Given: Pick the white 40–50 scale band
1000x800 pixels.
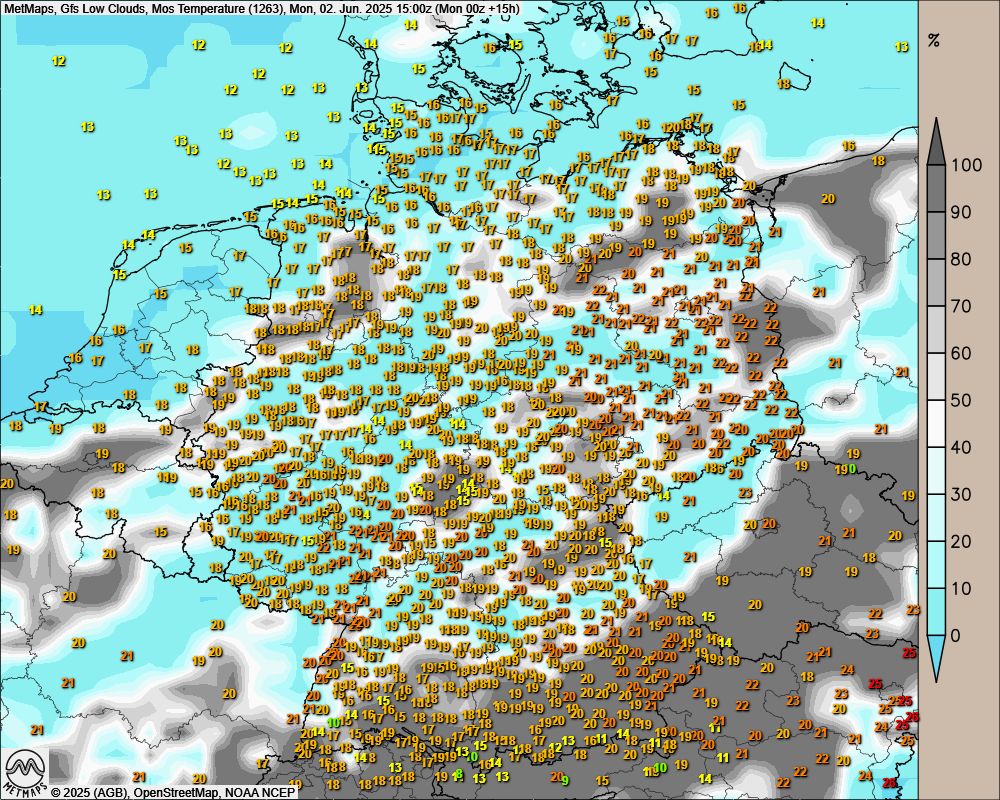Looking at the screenshot, I should (936, 423).
